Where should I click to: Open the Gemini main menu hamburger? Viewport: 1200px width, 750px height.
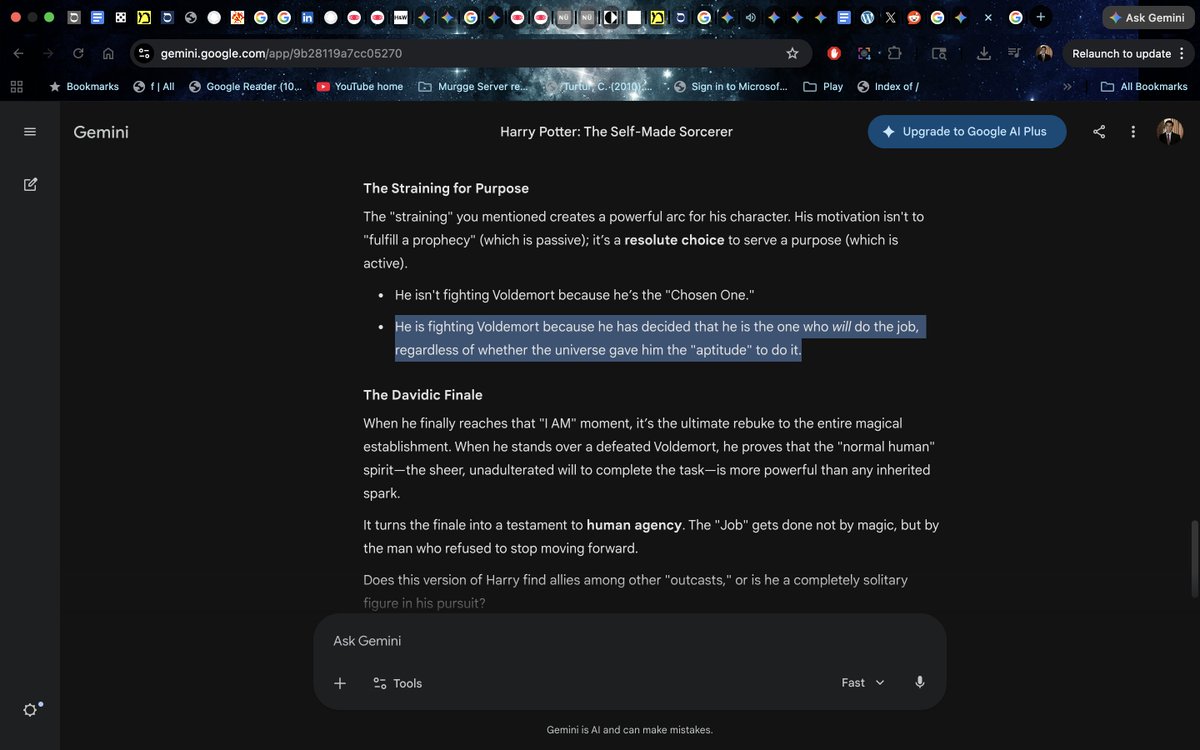point(29,132)
